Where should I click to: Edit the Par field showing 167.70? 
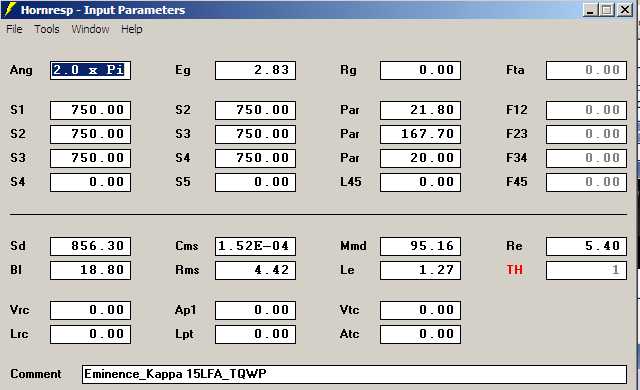coord(420,134)
